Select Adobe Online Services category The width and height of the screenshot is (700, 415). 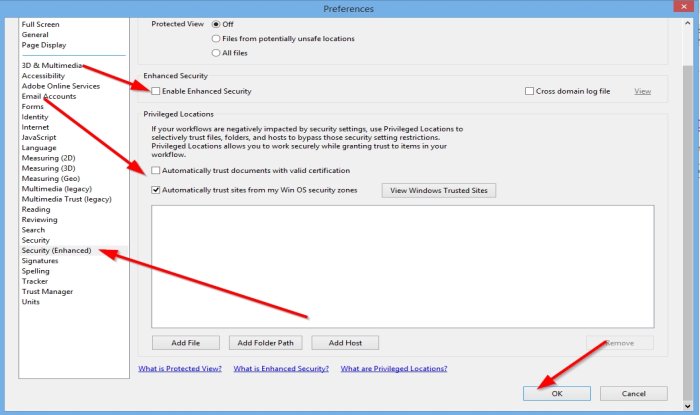coord(61,86)
